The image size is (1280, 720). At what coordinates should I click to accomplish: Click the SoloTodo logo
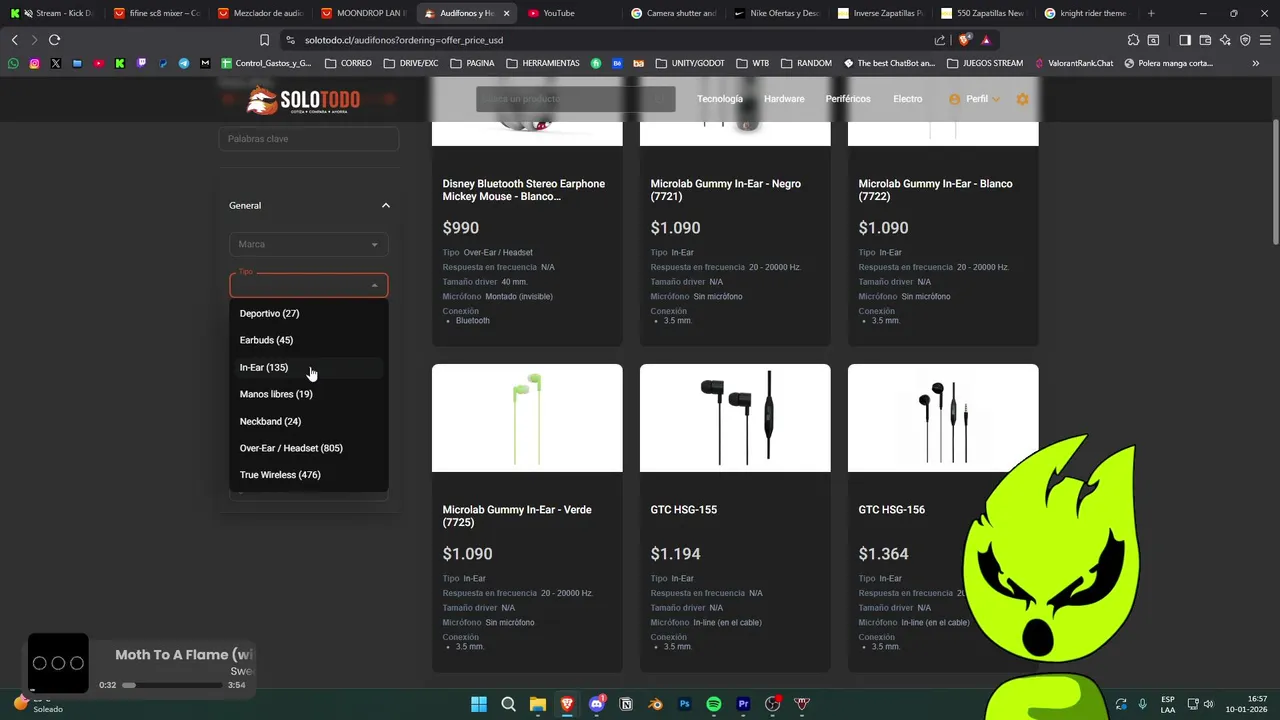[303, 100]
